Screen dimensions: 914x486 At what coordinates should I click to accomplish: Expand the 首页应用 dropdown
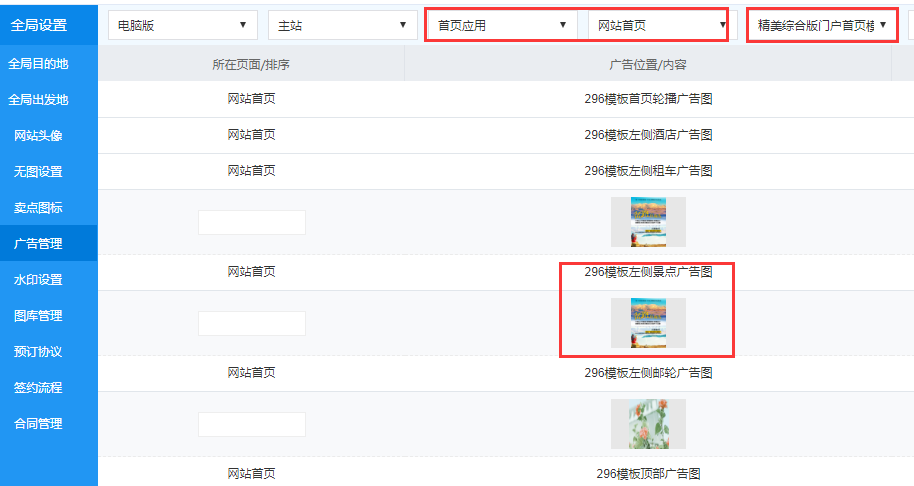(x=502, y=25)
